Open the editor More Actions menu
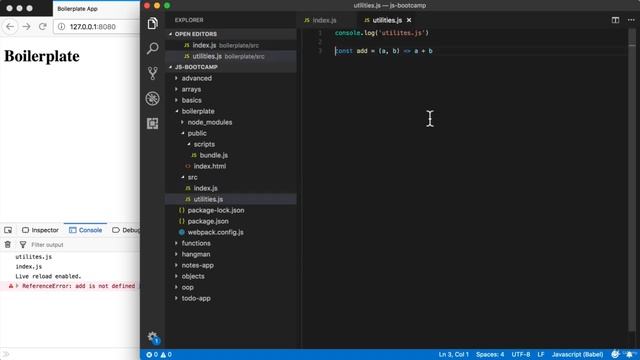Viewport: 640px width, 360px height. (631, 20)
